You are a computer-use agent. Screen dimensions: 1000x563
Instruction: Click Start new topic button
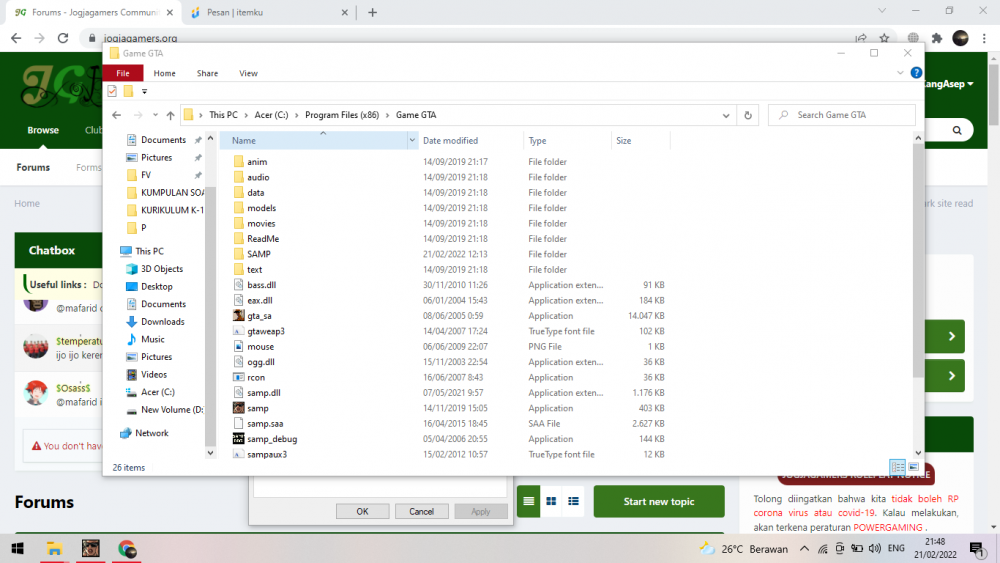(659, 501)
